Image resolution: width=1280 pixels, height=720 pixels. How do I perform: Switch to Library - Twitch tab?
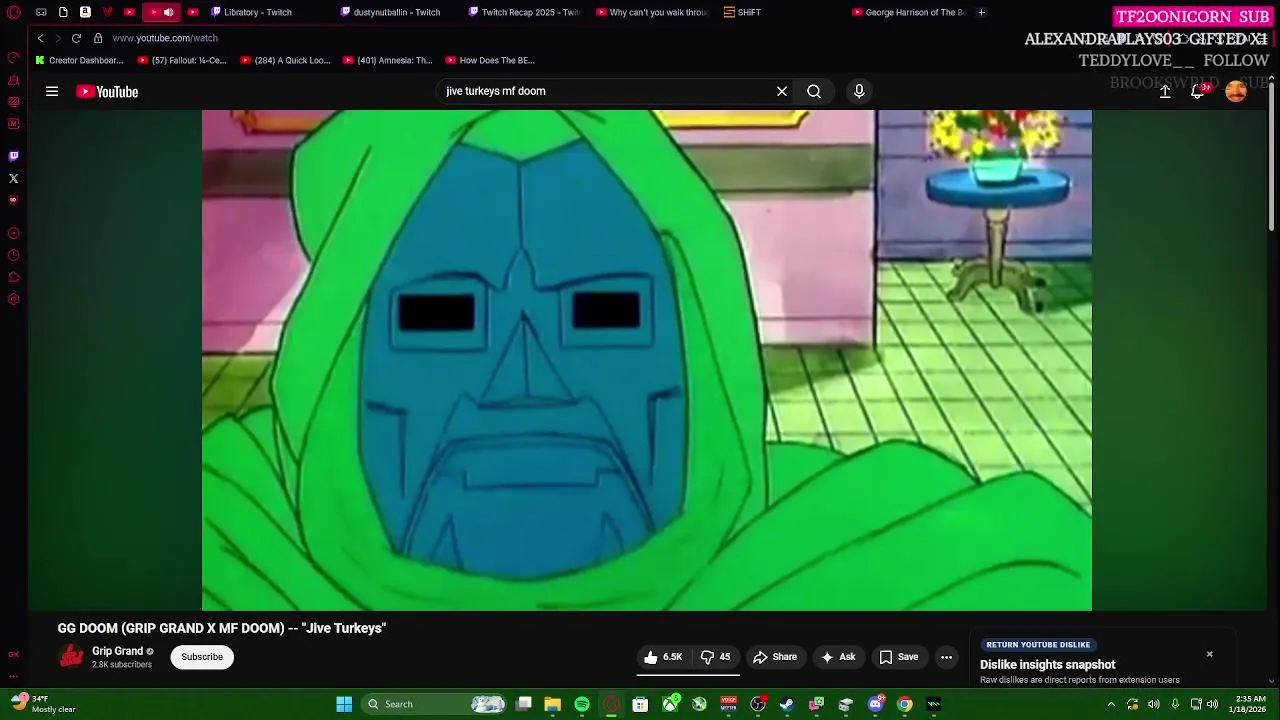tap(258, 12)
